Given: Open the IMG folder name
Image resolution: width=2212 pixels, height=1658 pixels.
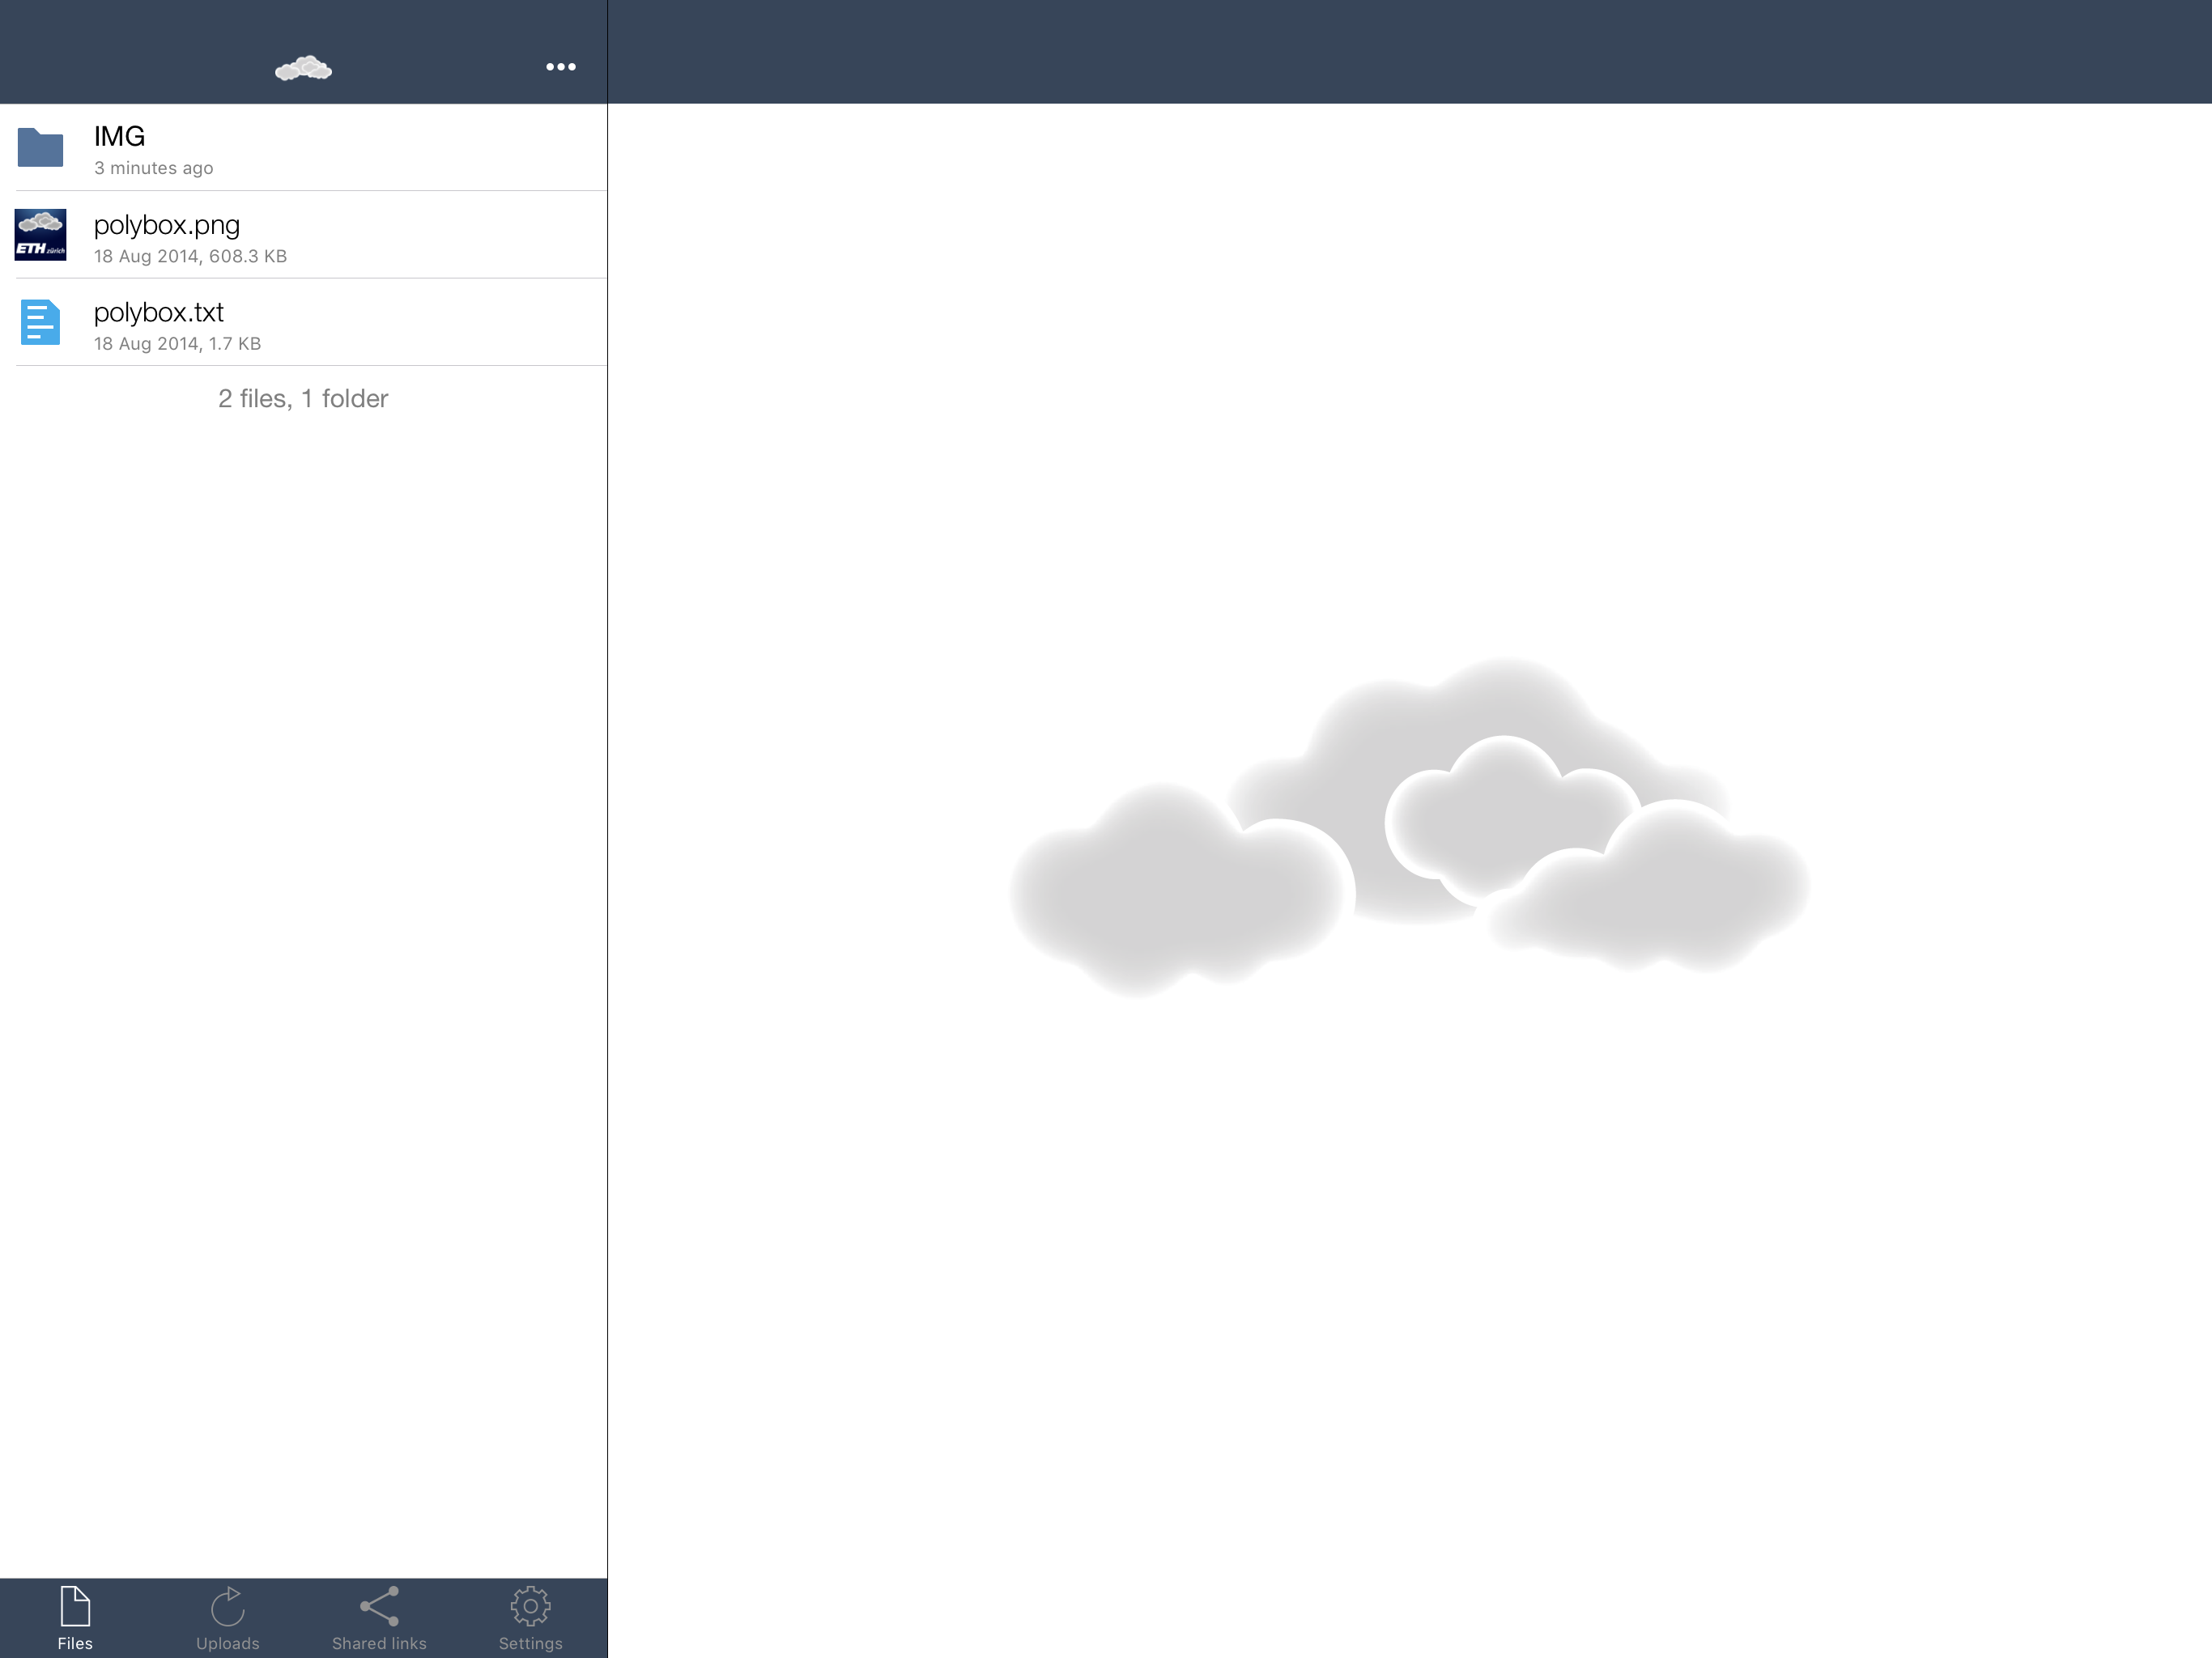Looking at the screenshot, I should pos(119,136).
